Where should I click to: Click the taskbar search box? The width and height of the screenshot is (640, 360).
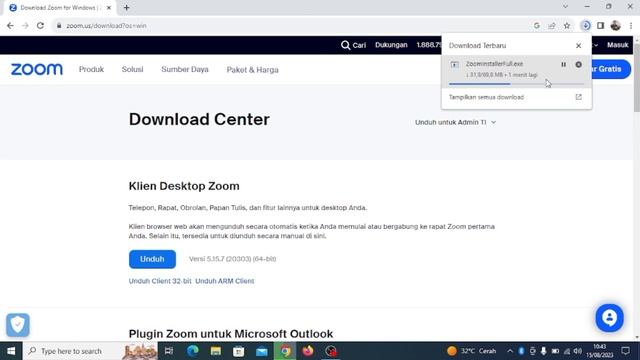90,351
